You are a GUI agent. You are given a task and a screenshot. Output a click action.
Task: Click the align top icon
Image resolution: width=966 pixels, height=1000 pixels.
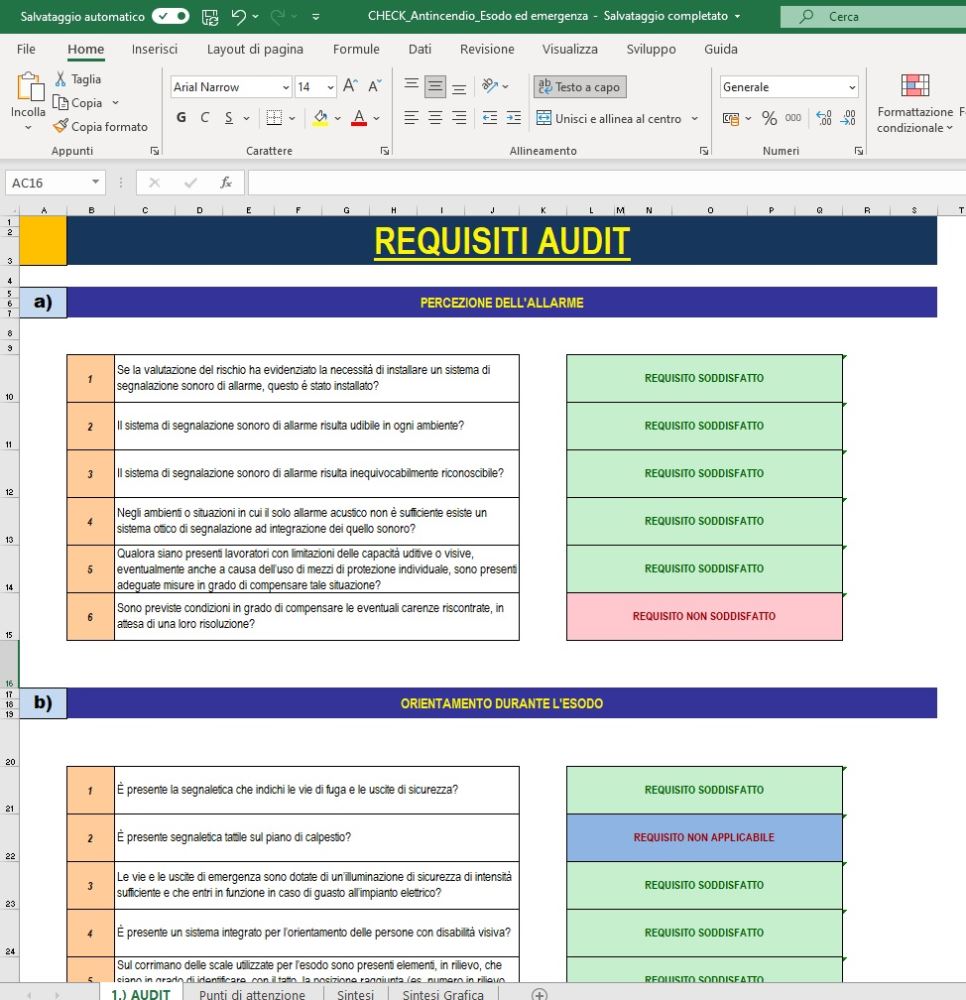[x=411, y=86]
